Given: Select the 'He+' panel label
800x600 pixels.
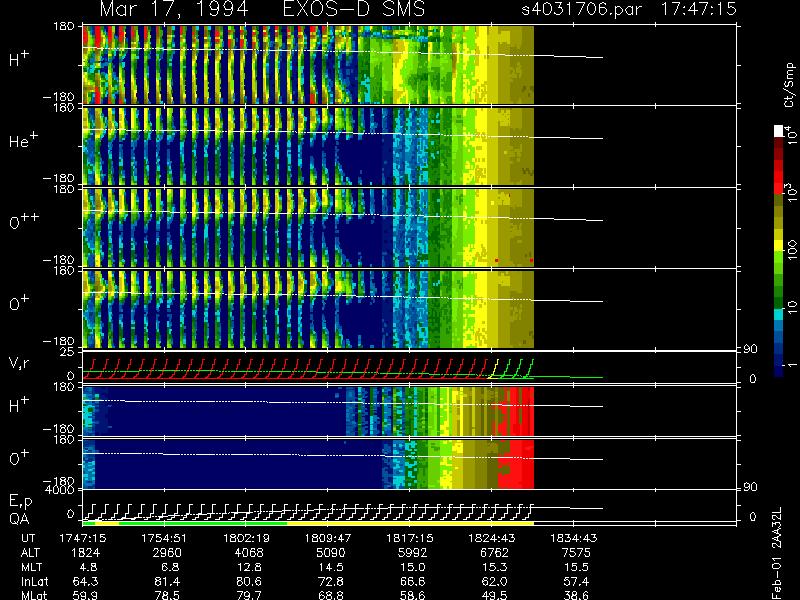Looking at the screenshot, I should tap(23, 140).
